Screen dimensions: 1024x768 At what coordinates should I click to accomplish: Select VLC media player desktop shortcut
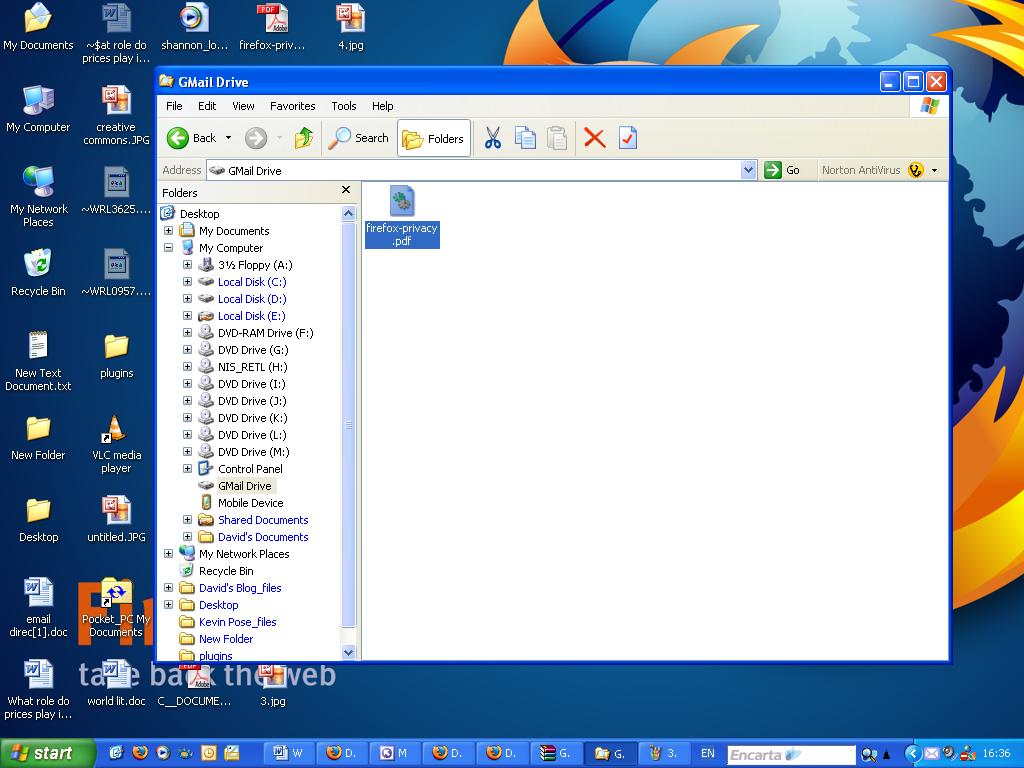tap(116, 444)
